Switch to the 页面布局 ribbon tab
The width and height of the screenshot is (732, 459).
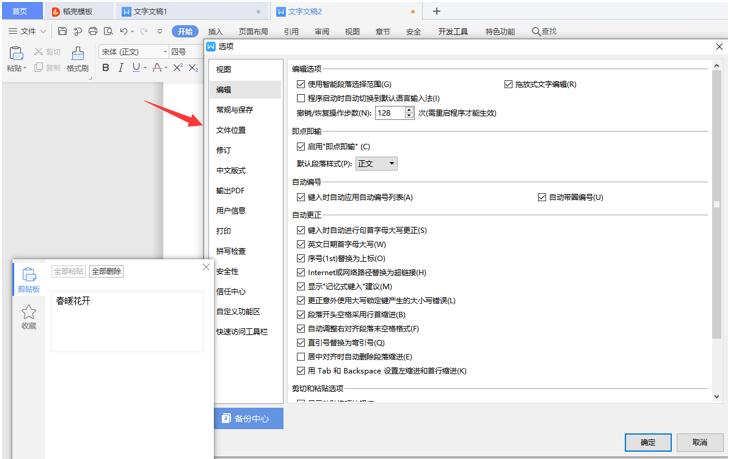pos(253,31)
